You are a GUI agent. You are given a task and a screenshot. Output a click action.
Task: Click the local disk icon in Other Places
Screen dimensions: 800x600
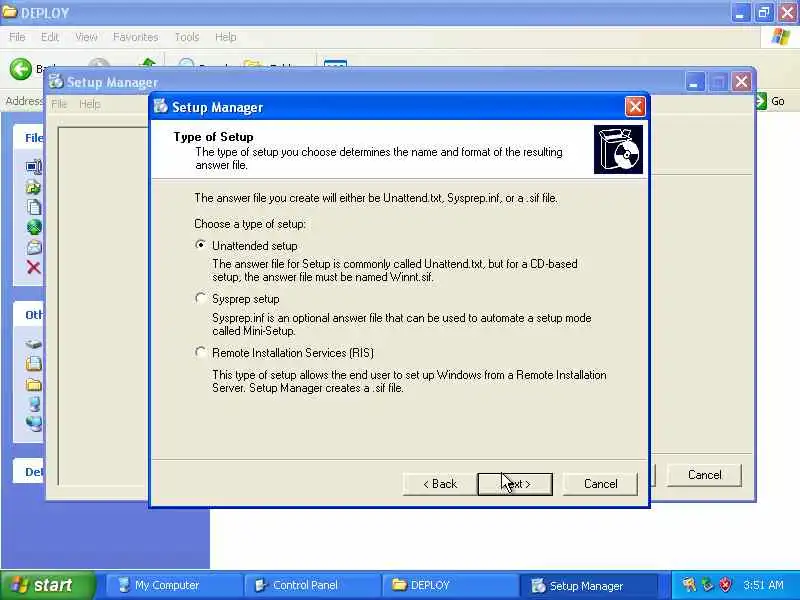pyautogui.click(x=34, y=344)
